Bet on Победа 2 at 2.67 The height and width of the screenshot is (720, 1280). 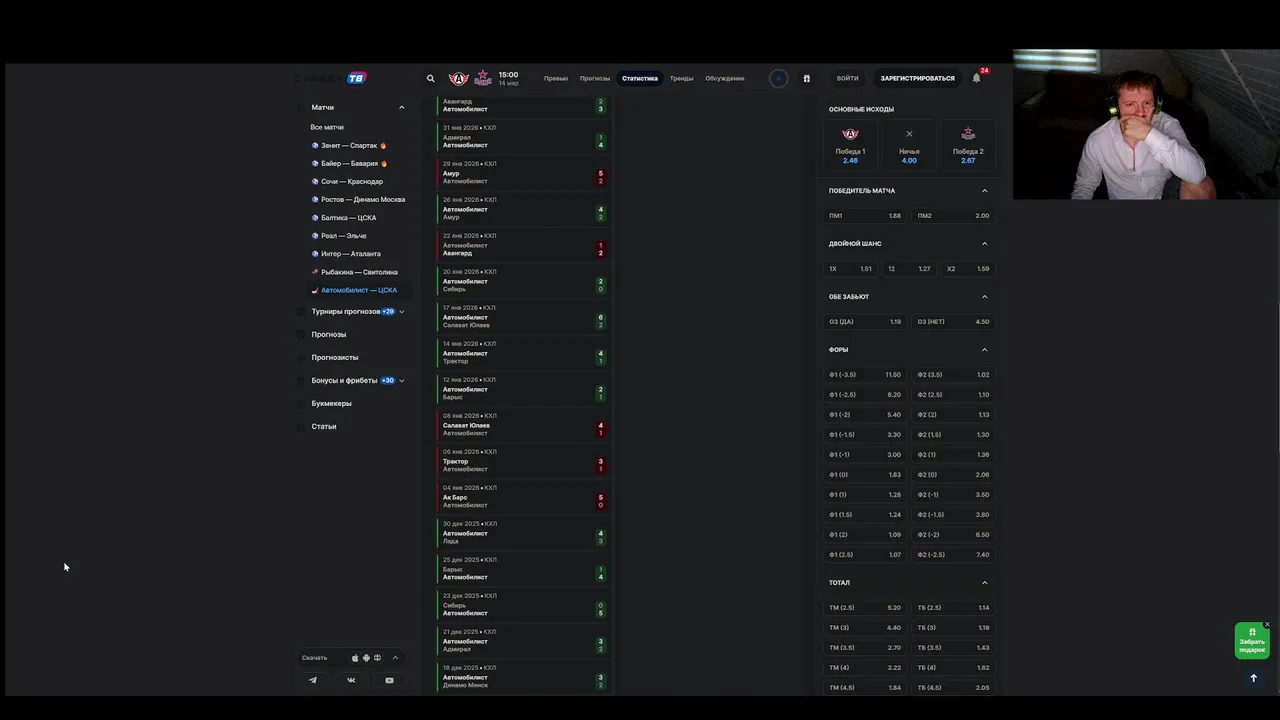[968, 145]
